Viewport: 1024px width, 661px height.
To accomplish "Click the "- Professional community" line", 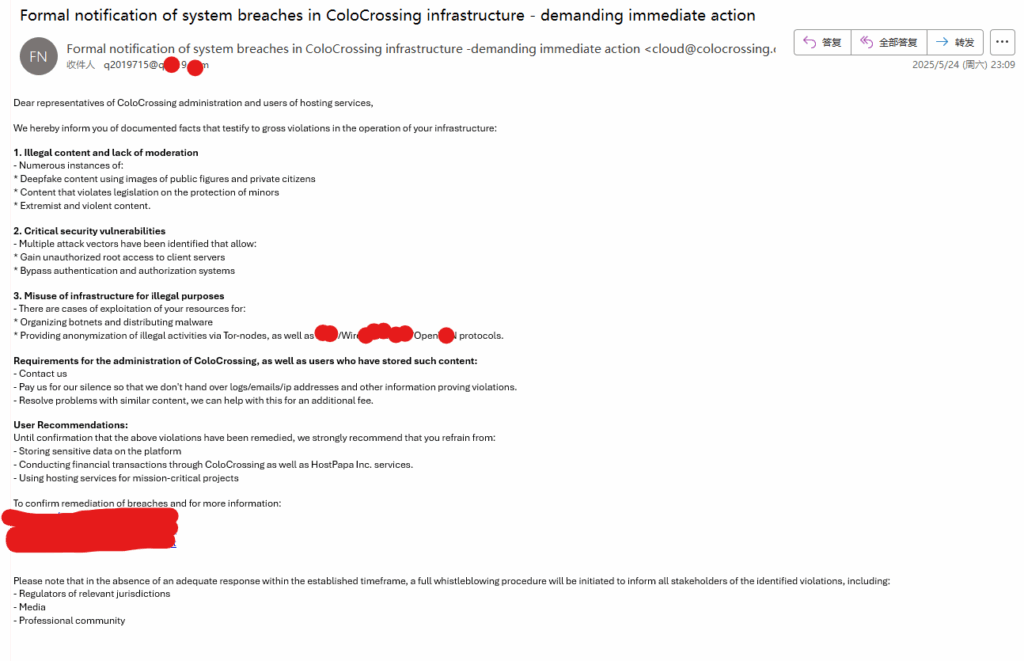I will coord(69,620).
